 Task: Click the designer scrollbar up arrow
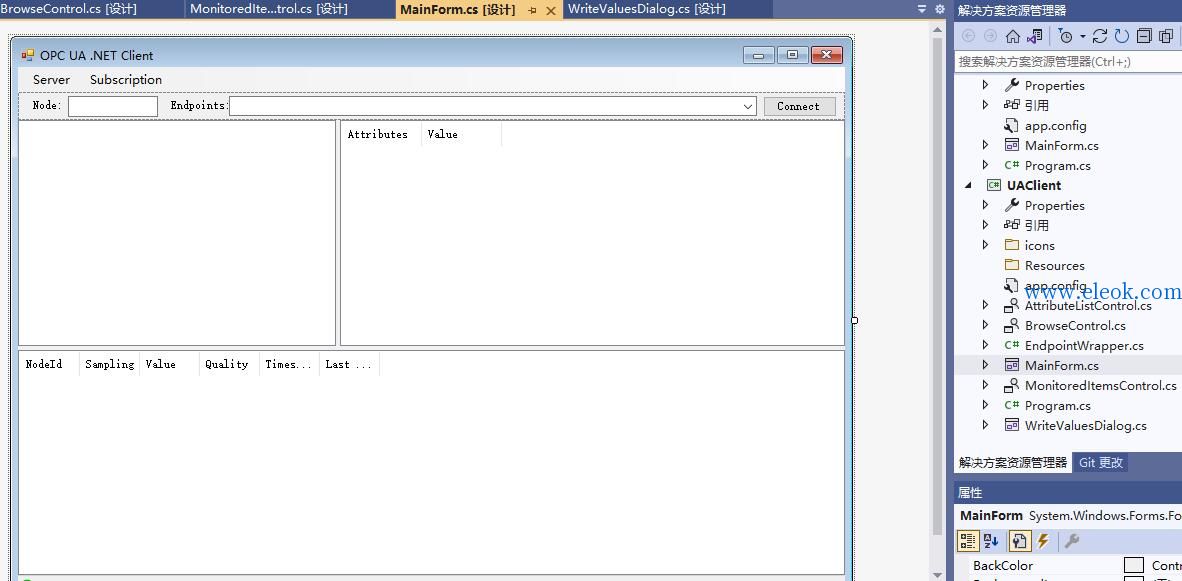tap(938, 30)
